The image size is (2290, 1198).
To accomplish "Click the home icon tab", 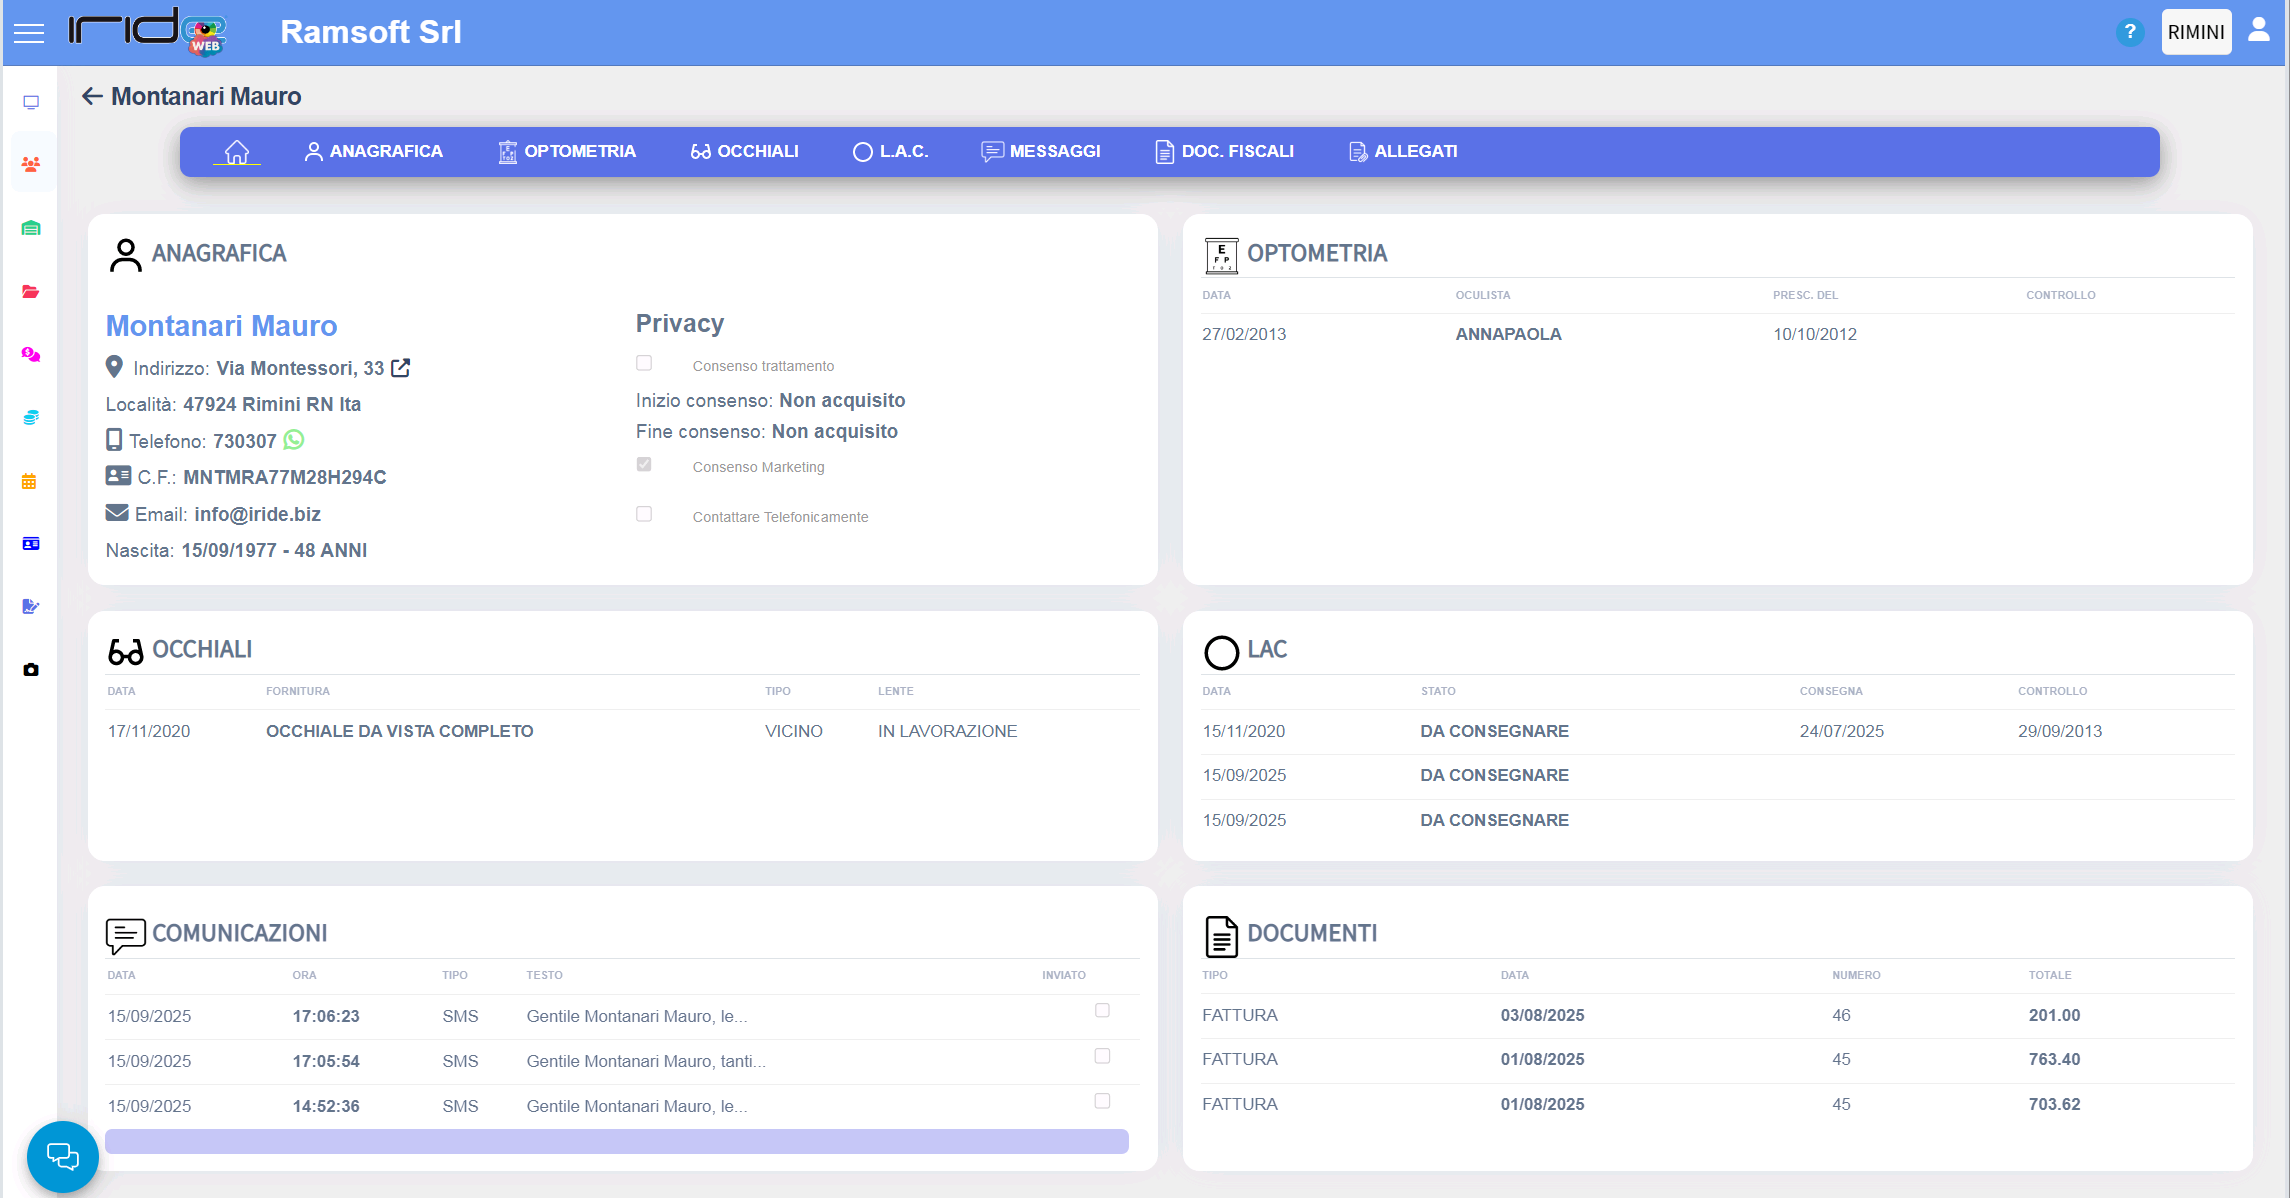I will 237,152.
